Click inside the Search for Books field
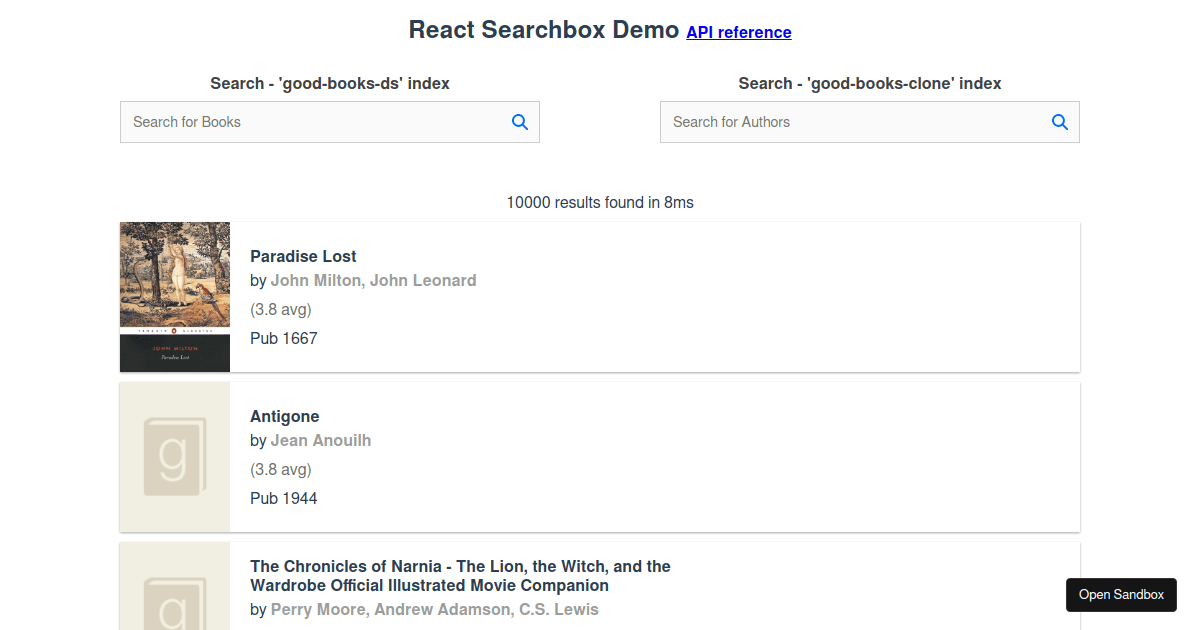The width and height of the screenshot is (1200, 630). click(x=300, y=121)
